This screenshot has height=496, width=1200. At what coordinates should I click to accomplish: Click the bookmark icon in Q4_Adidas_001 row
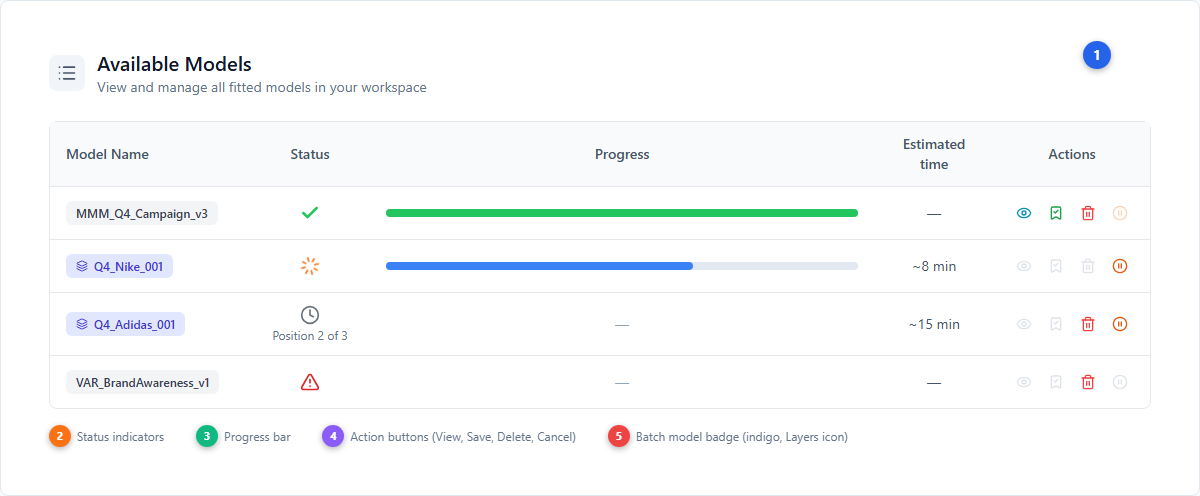(1056, 324)
